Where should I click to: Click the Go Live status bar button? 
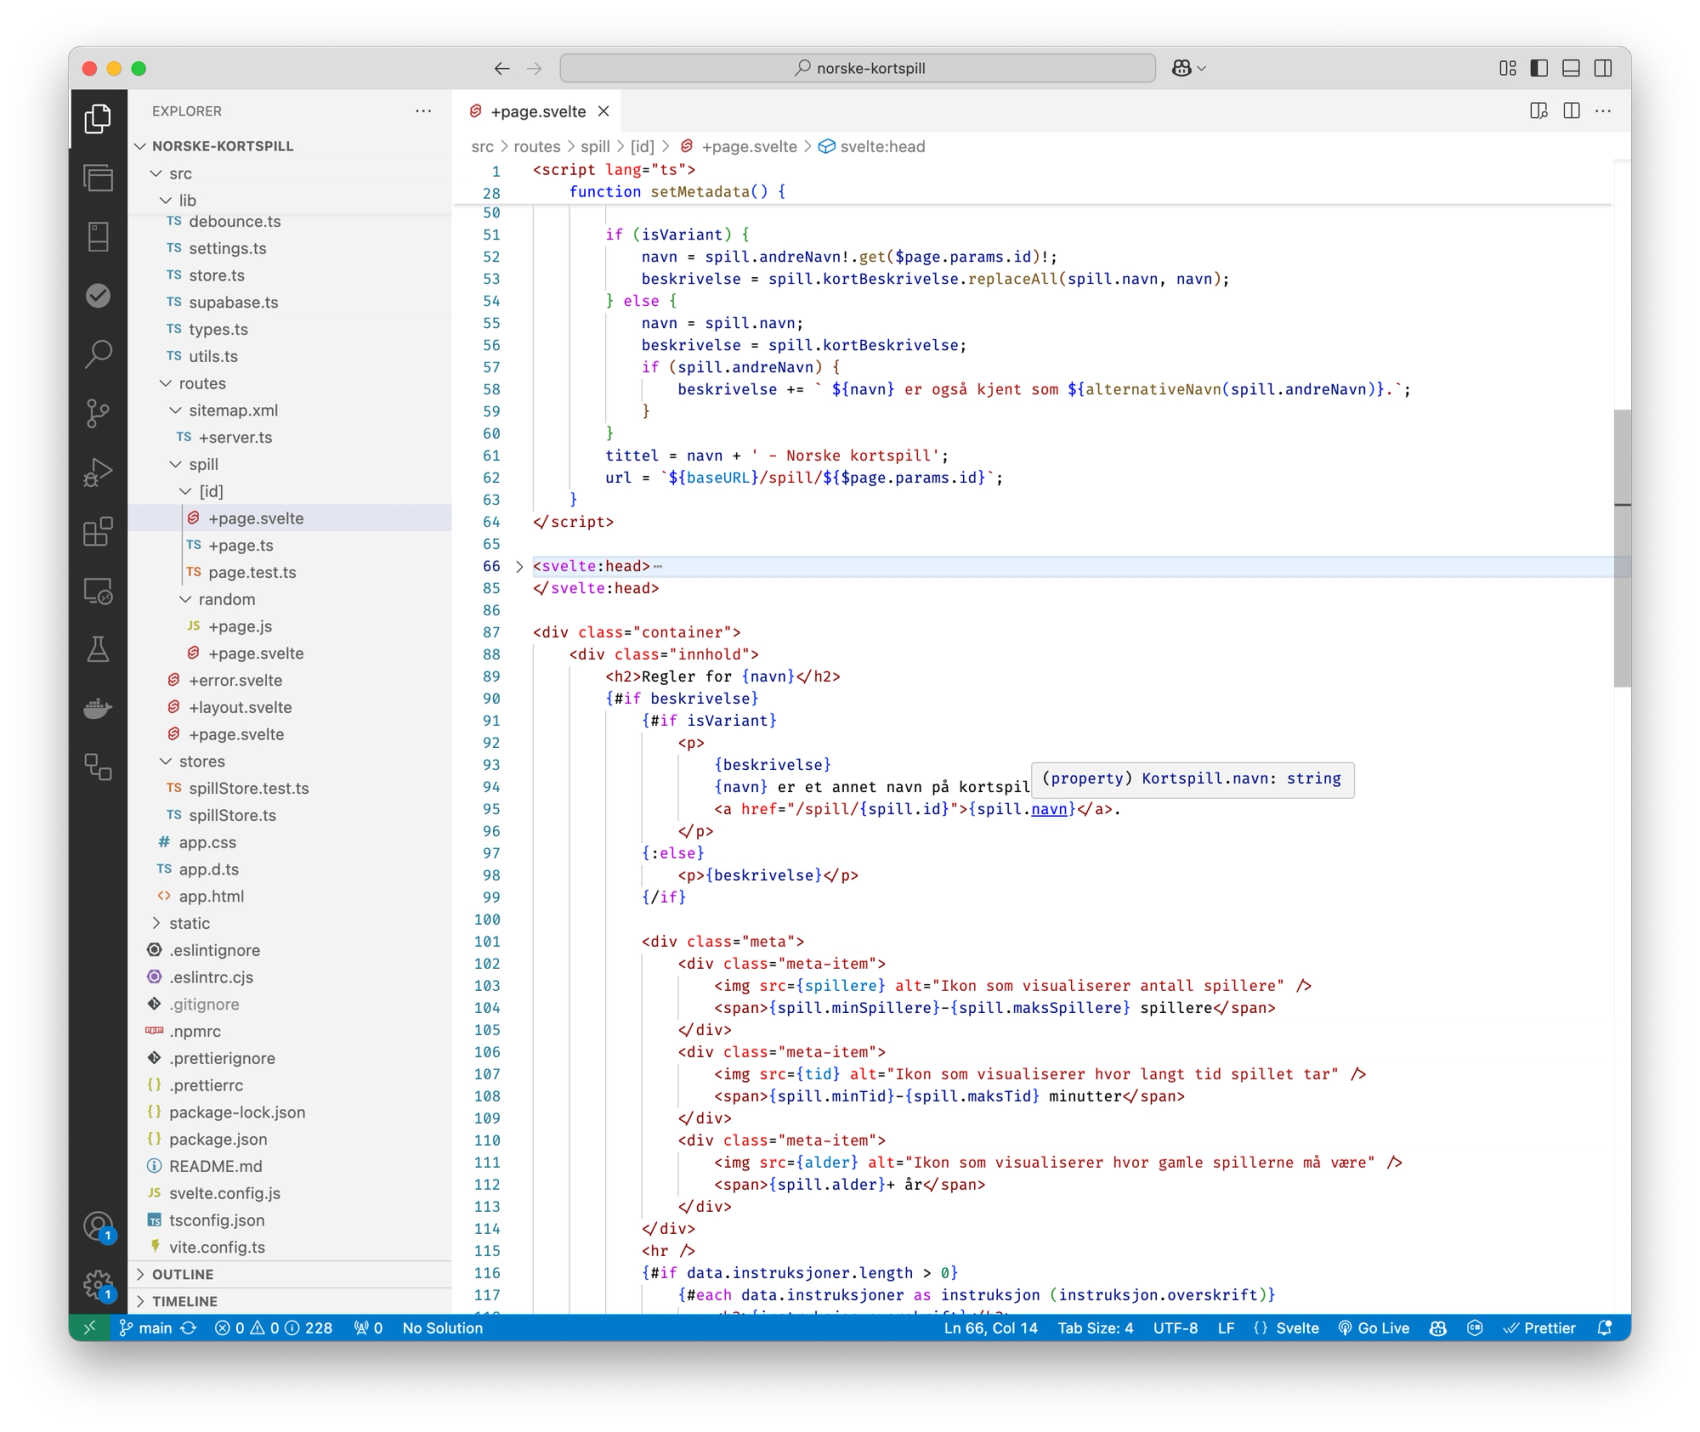click(1374, 1328)
